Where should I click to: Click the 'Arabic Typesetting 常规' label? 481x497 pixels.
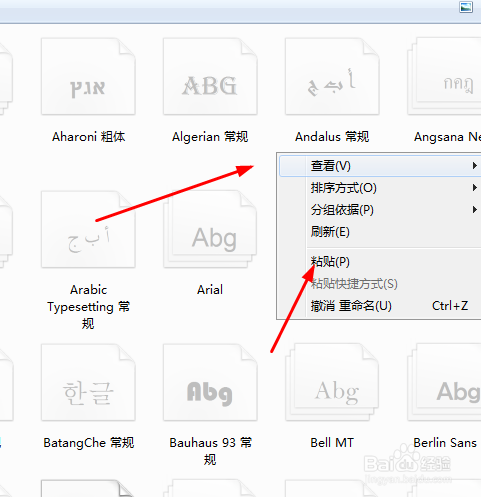(x=88, y=307)
